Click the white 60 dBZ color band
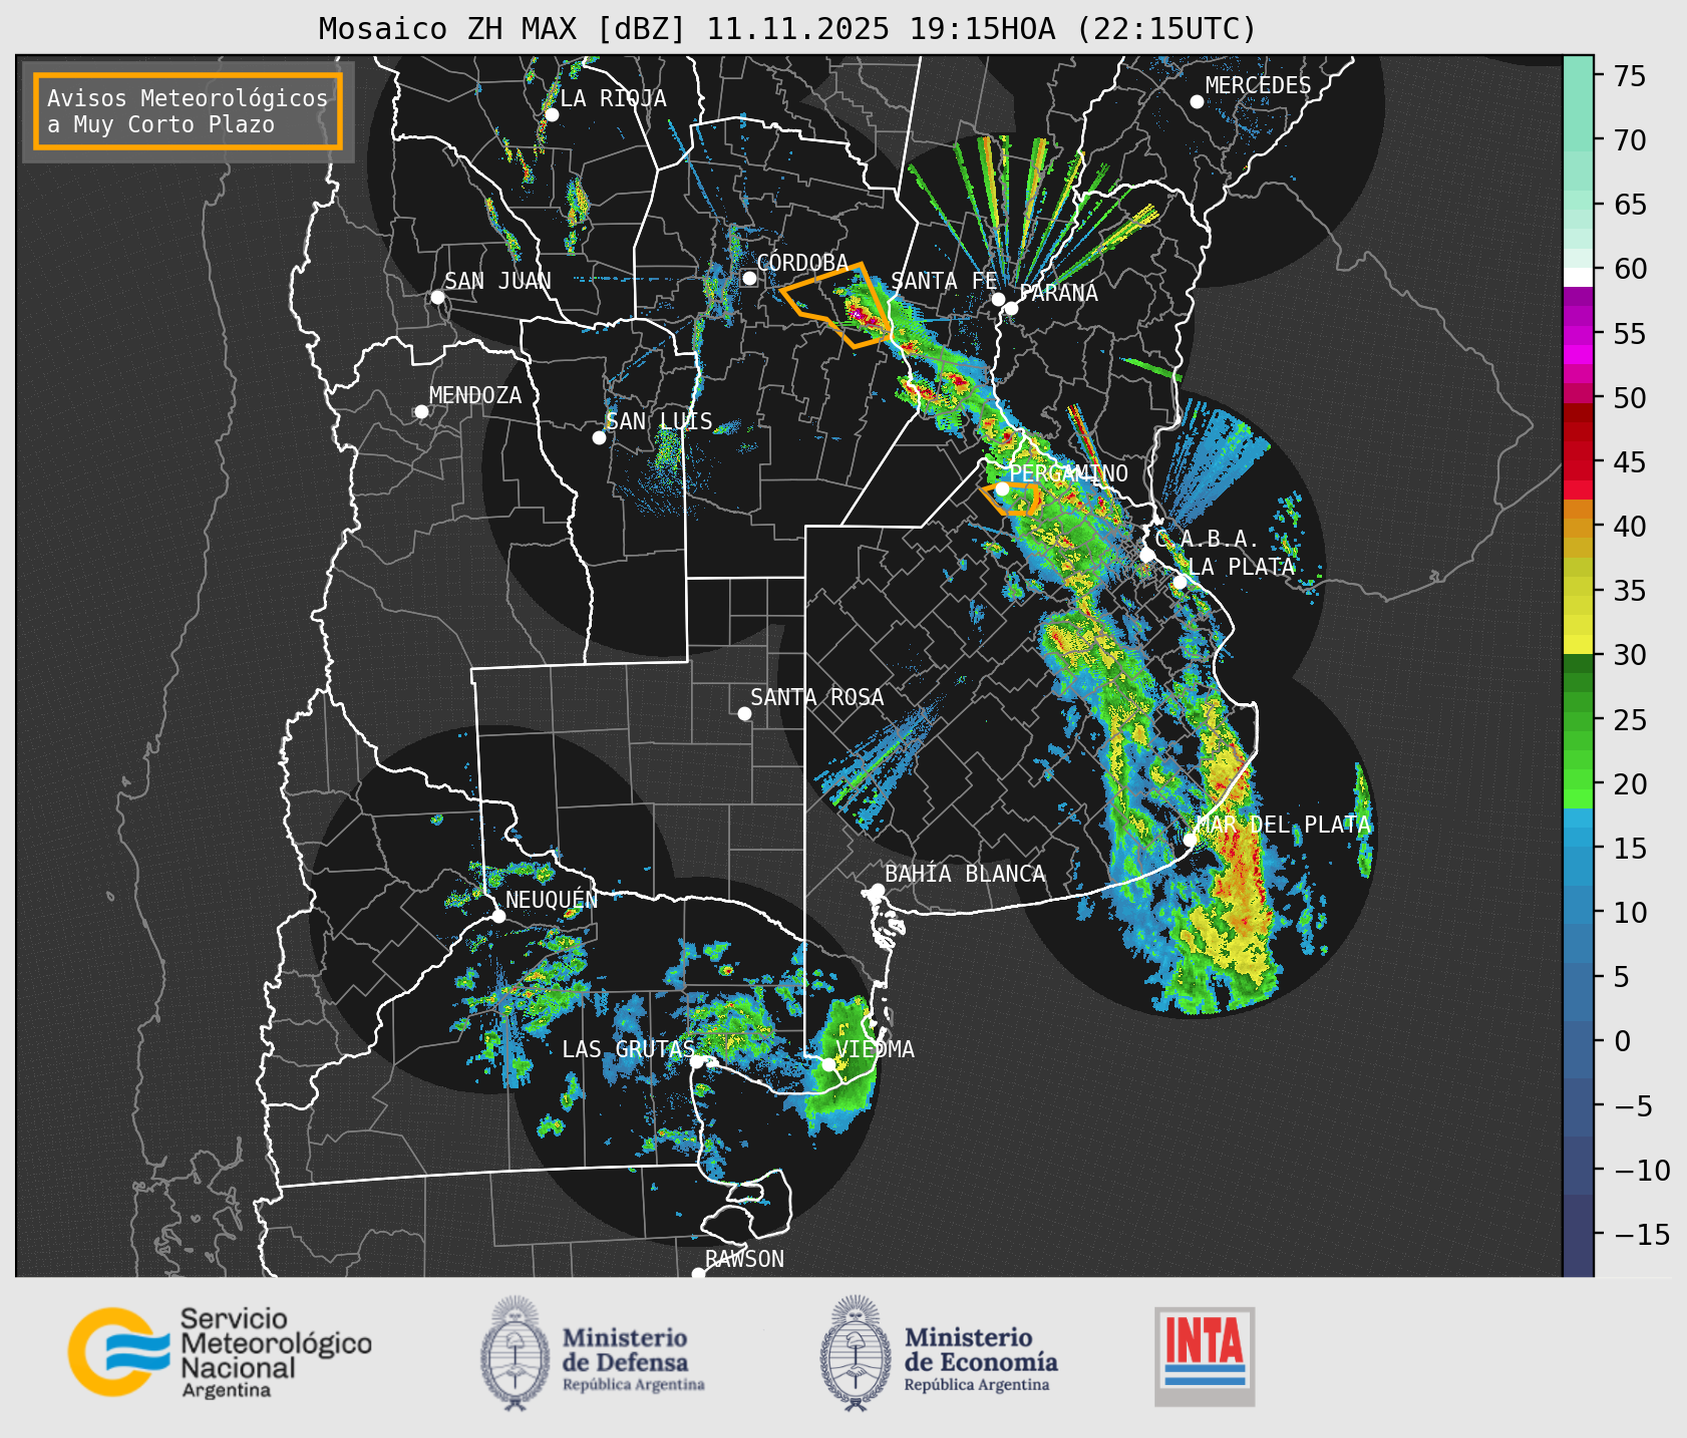Screen dimensions: 1687x1438 [x=1578, y=277]
